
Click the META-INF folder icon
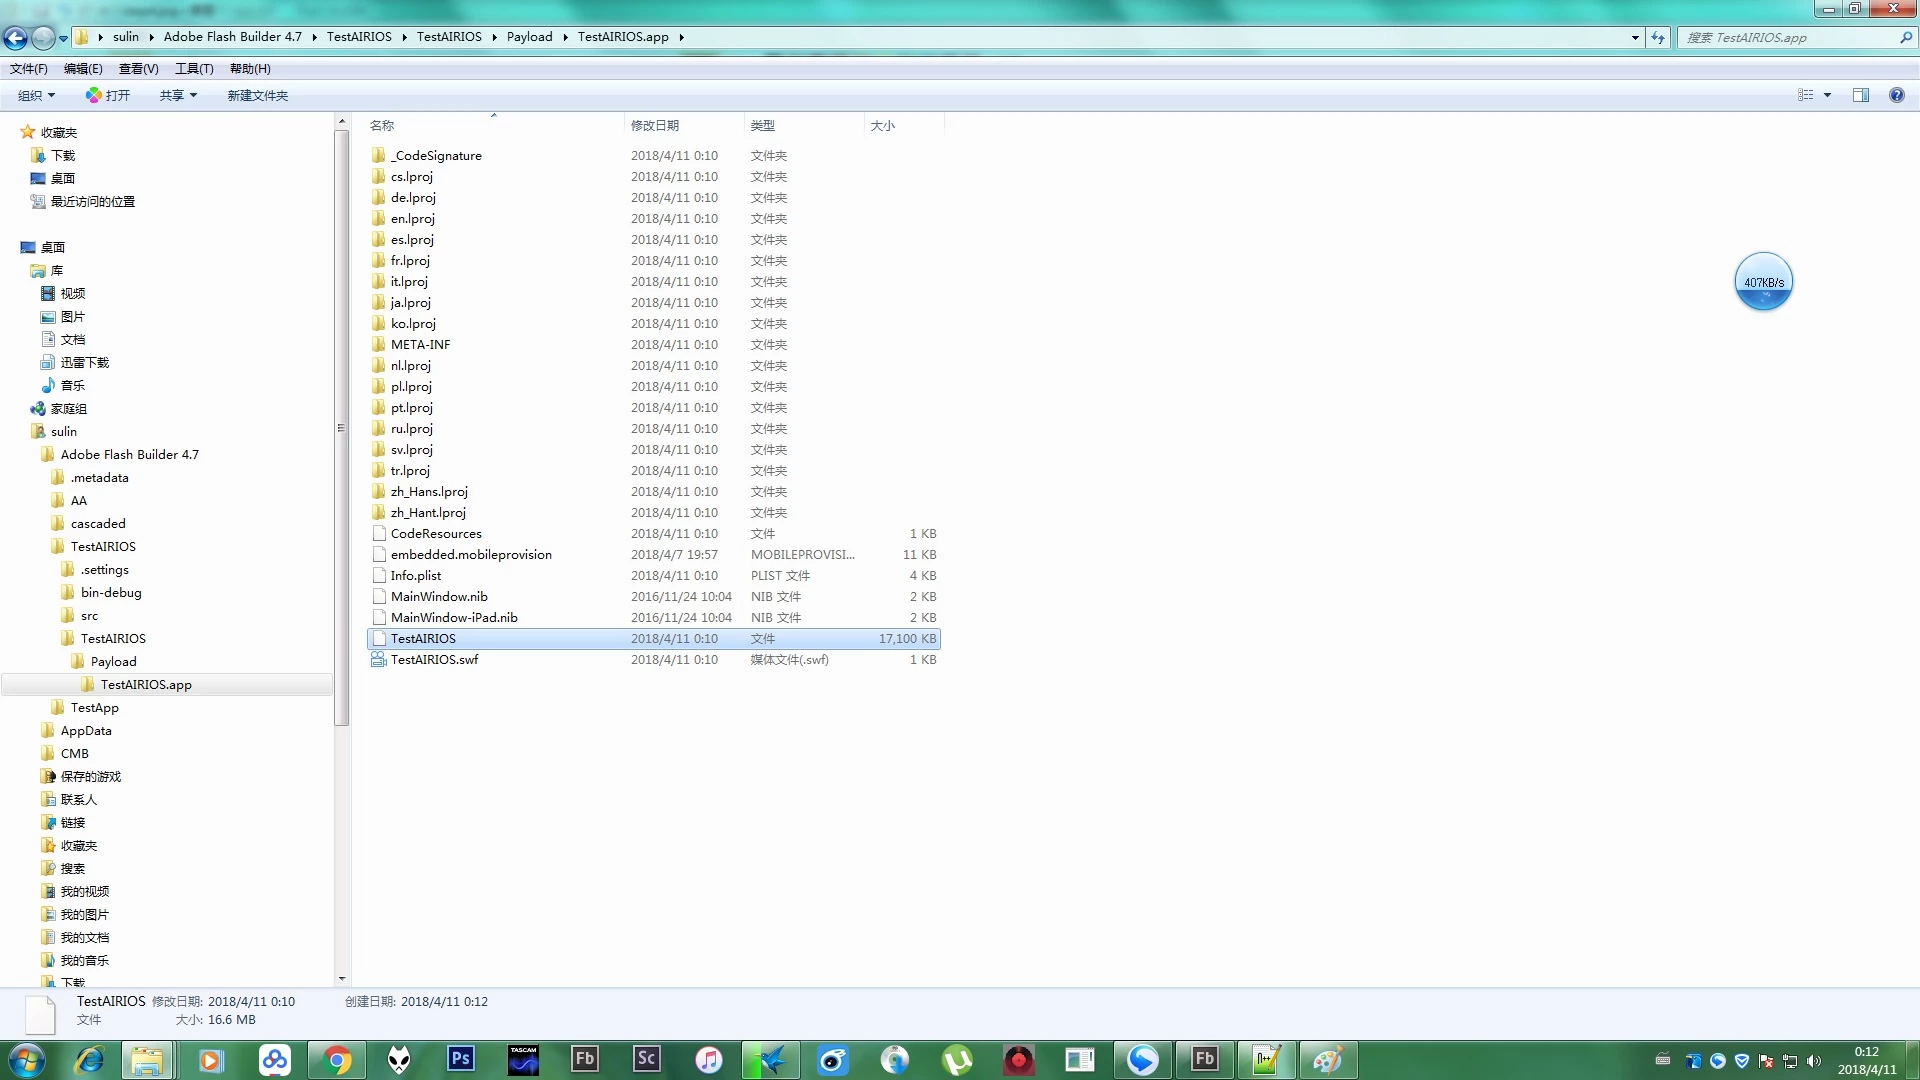(378, 344)
